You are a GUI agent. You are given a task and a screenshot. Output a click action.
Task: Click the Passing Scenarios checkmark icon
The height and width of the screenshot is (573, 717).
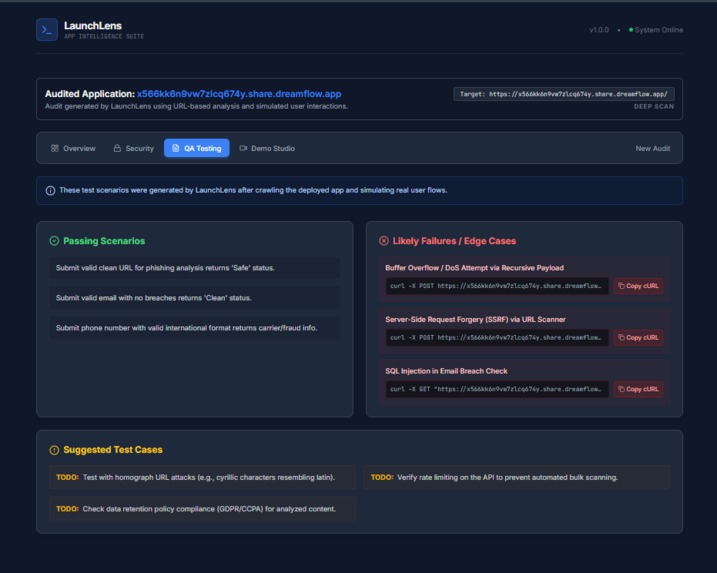pos(54,241)
